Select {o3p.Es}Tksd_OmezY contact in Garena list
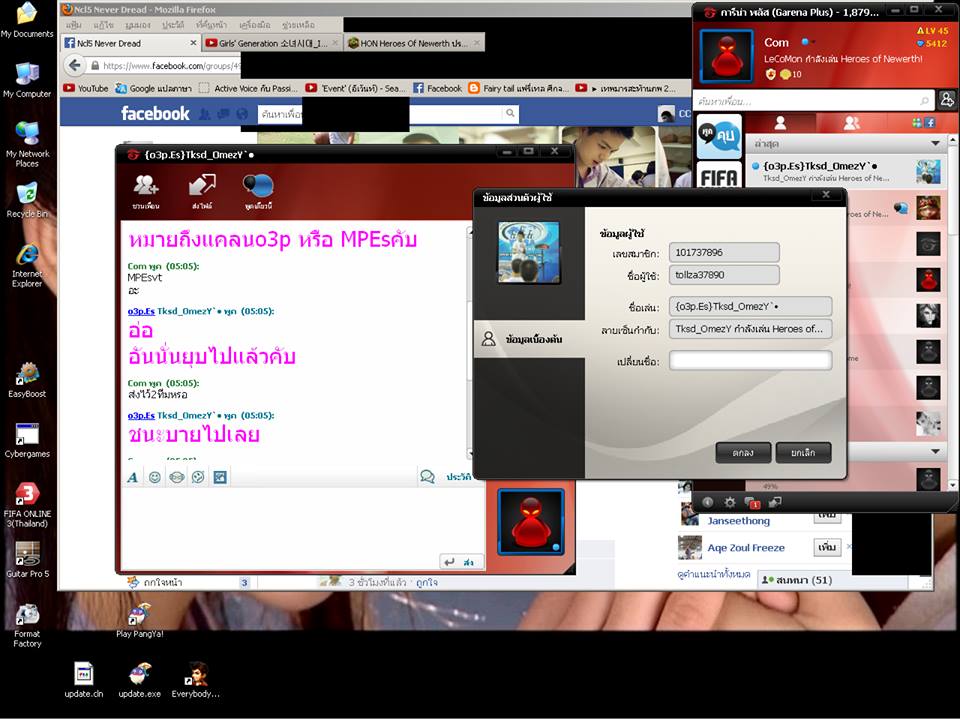Viewport: 960px width, 720px height. (846, 171)
